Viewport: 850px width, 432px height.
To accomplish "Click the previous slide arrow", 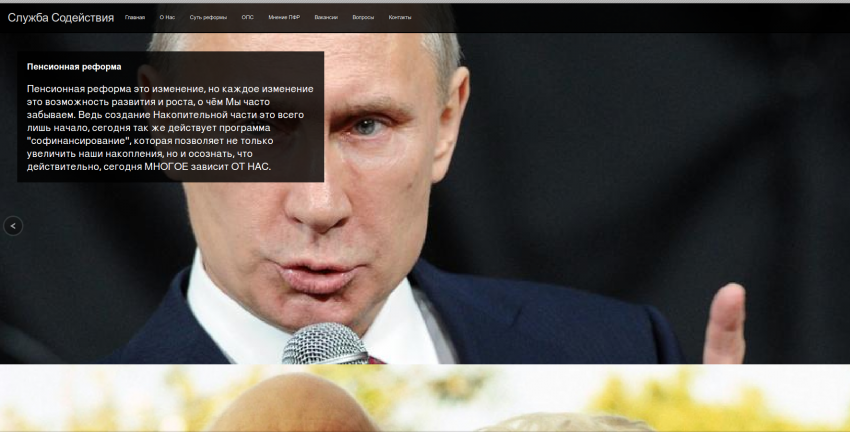I will 12,226.
